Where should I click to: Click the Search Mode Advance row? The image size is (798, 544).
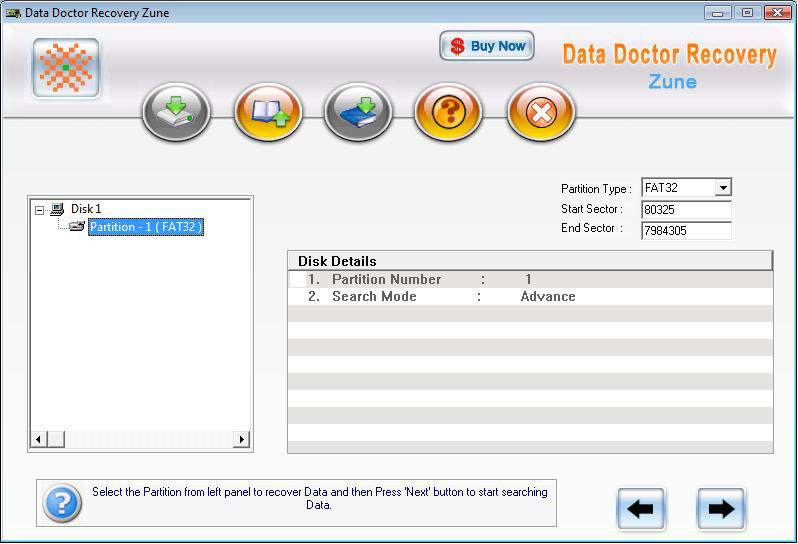pos(530,296)
